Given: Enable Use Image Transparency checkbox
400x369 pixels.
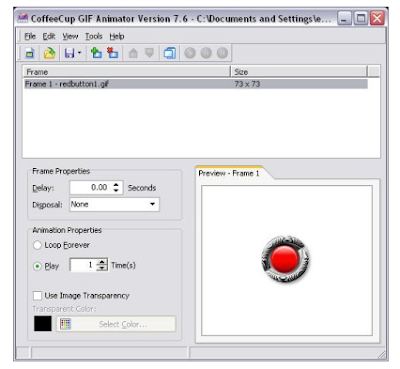Looking at the screenshot, I should pos(37,296).
